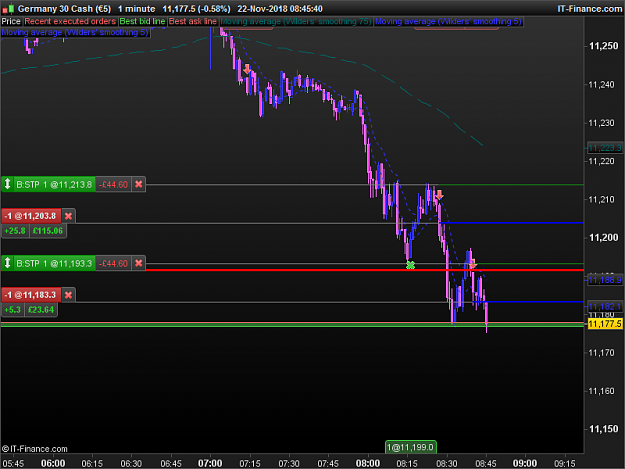Click the 09:00 time axis label
625x469 pixels.
tap(525, 463)
